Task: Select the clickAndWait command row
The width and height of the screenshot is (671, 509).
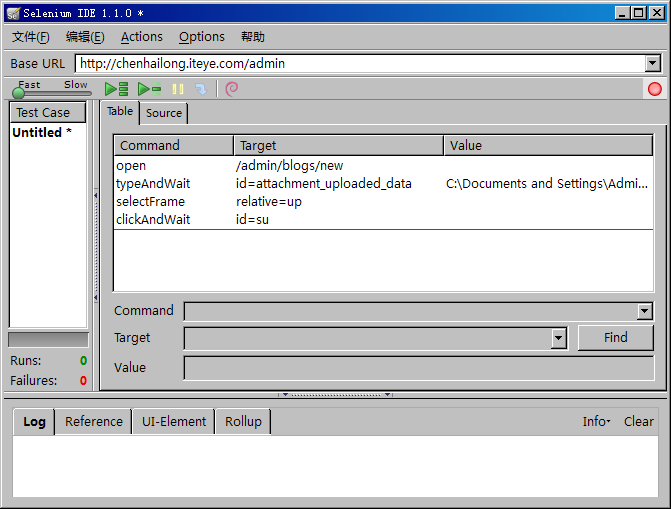Action: tap(383, 220)
